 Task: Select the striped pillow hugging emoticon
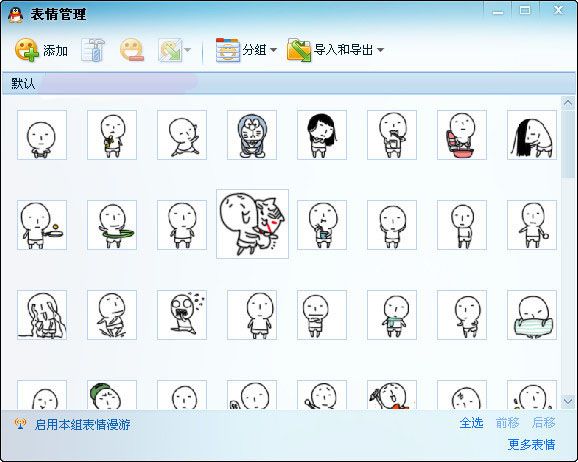[532, 315]
